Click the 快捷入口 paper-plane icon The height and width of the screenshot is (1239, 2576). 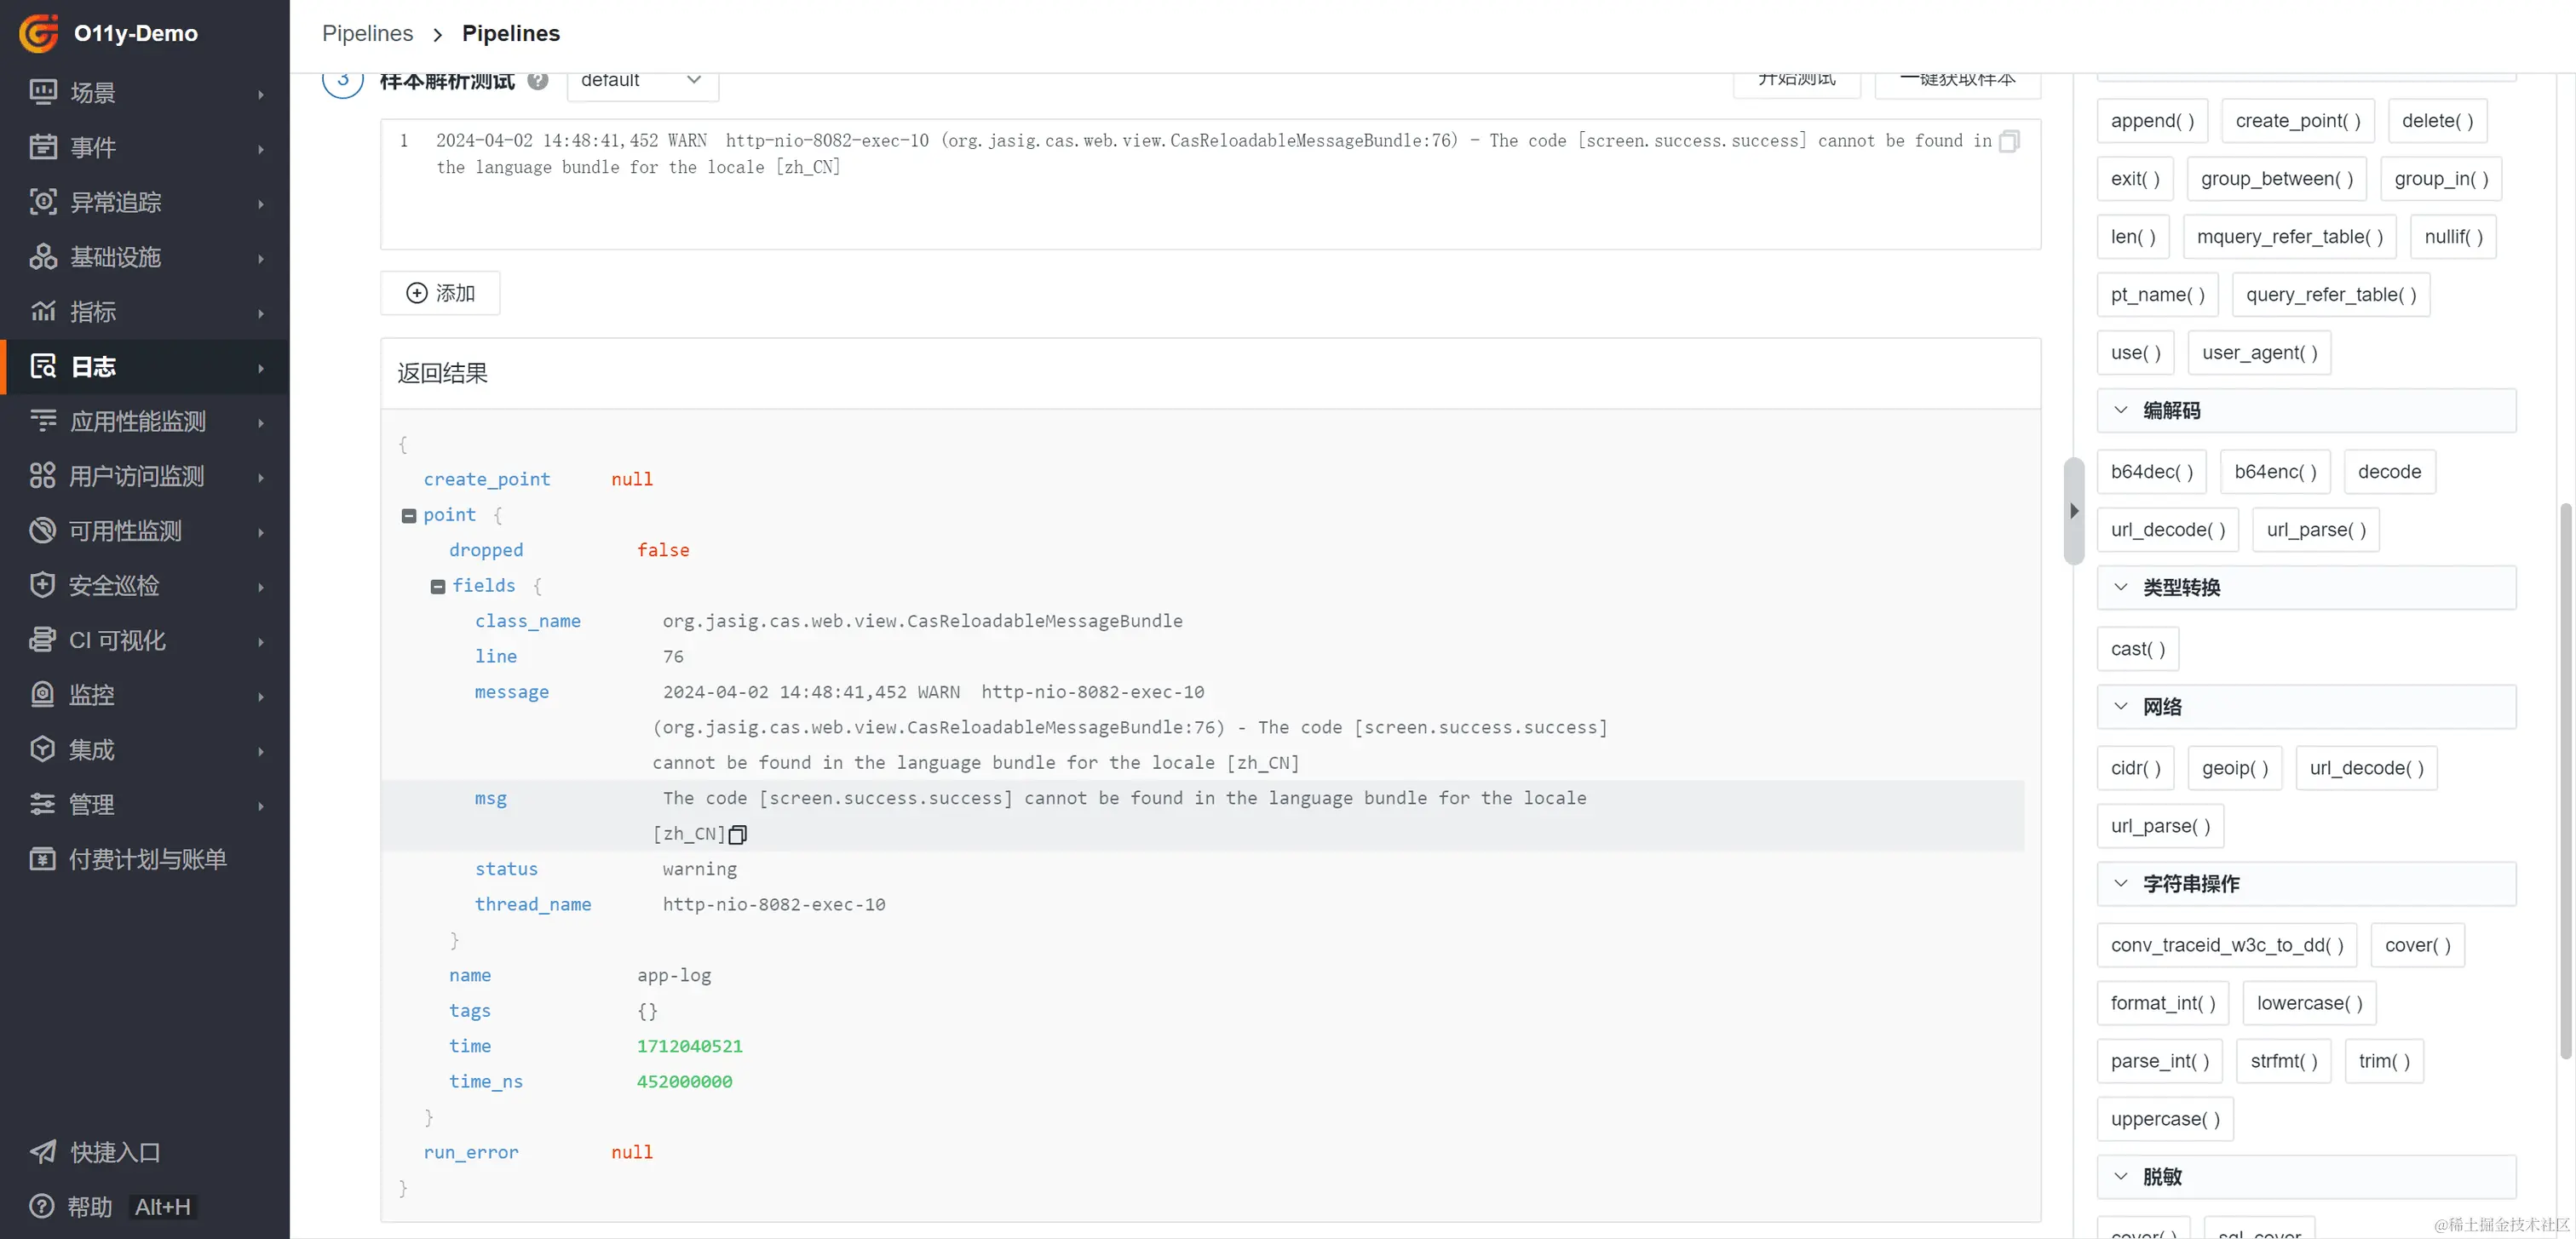click(42, 1152)
